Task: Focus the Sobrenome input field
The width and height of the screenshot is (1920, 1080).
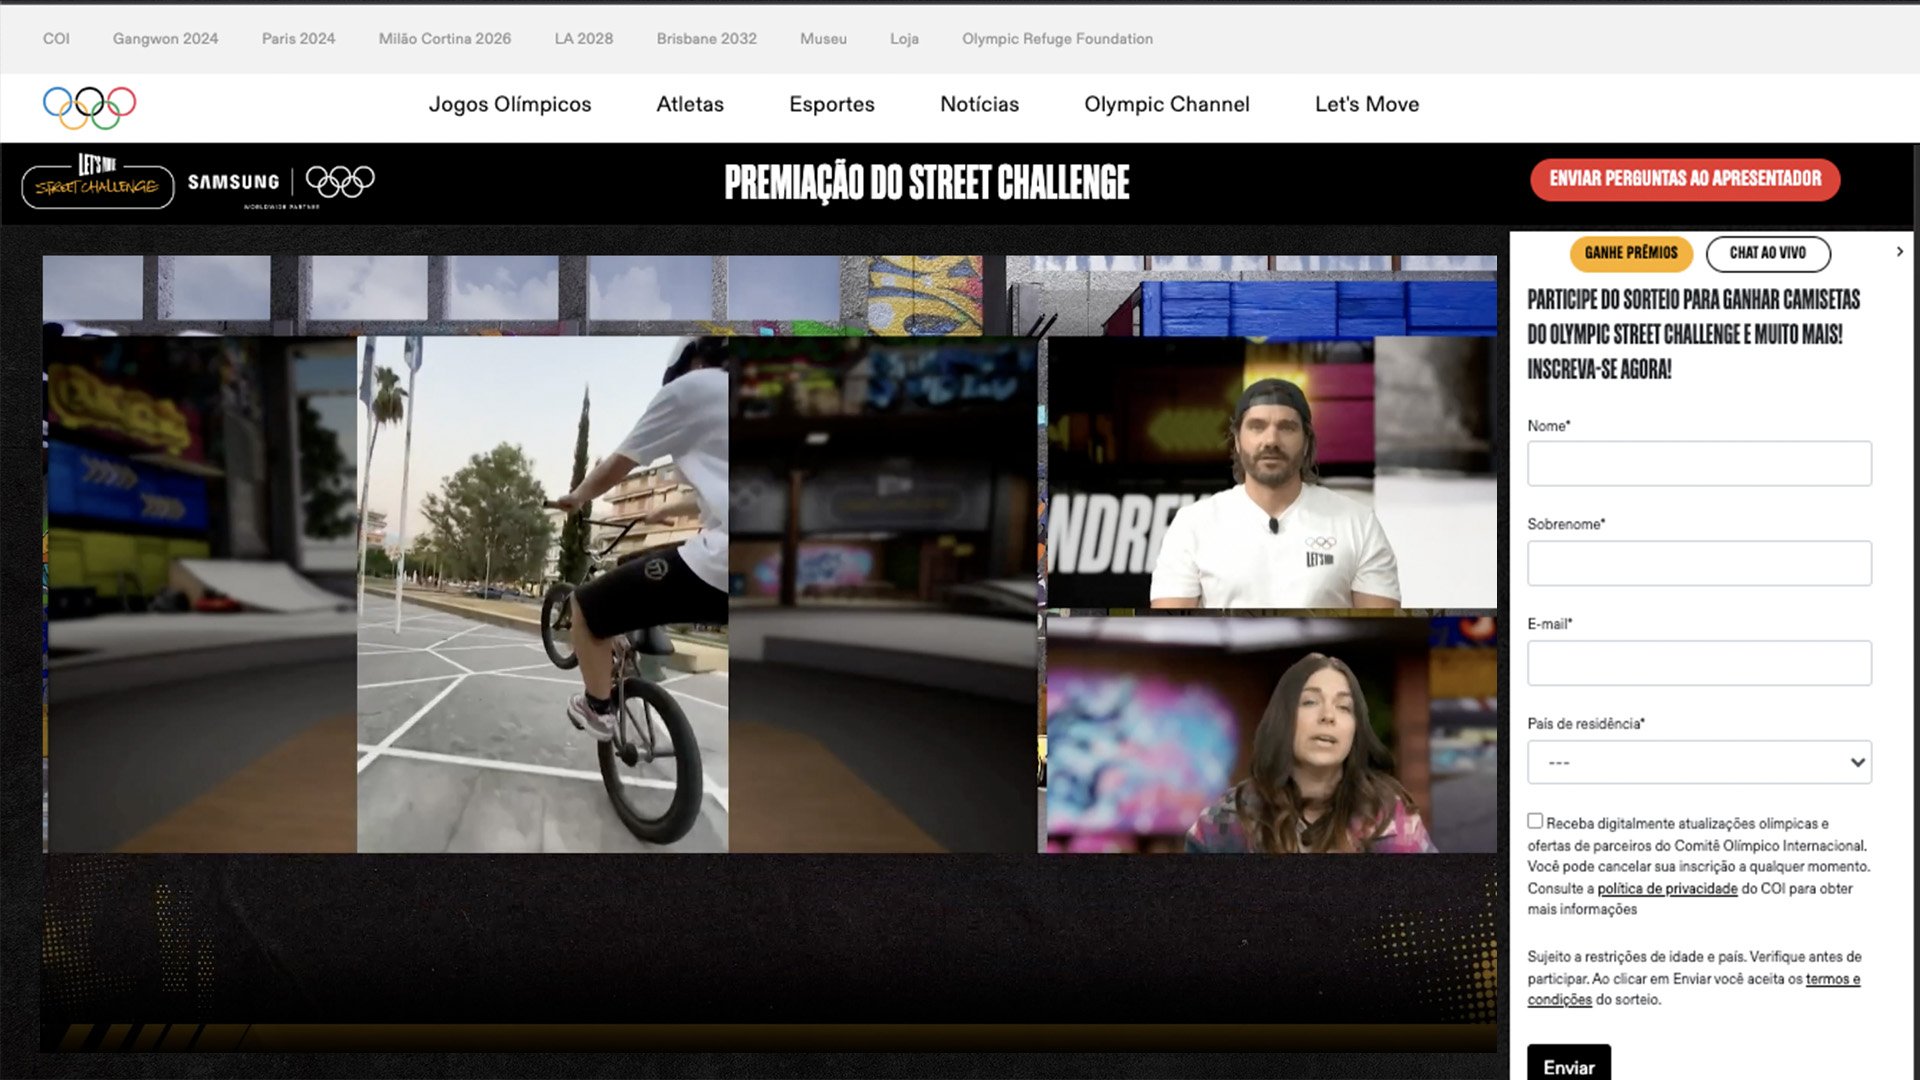Action: click(1699, 563)
